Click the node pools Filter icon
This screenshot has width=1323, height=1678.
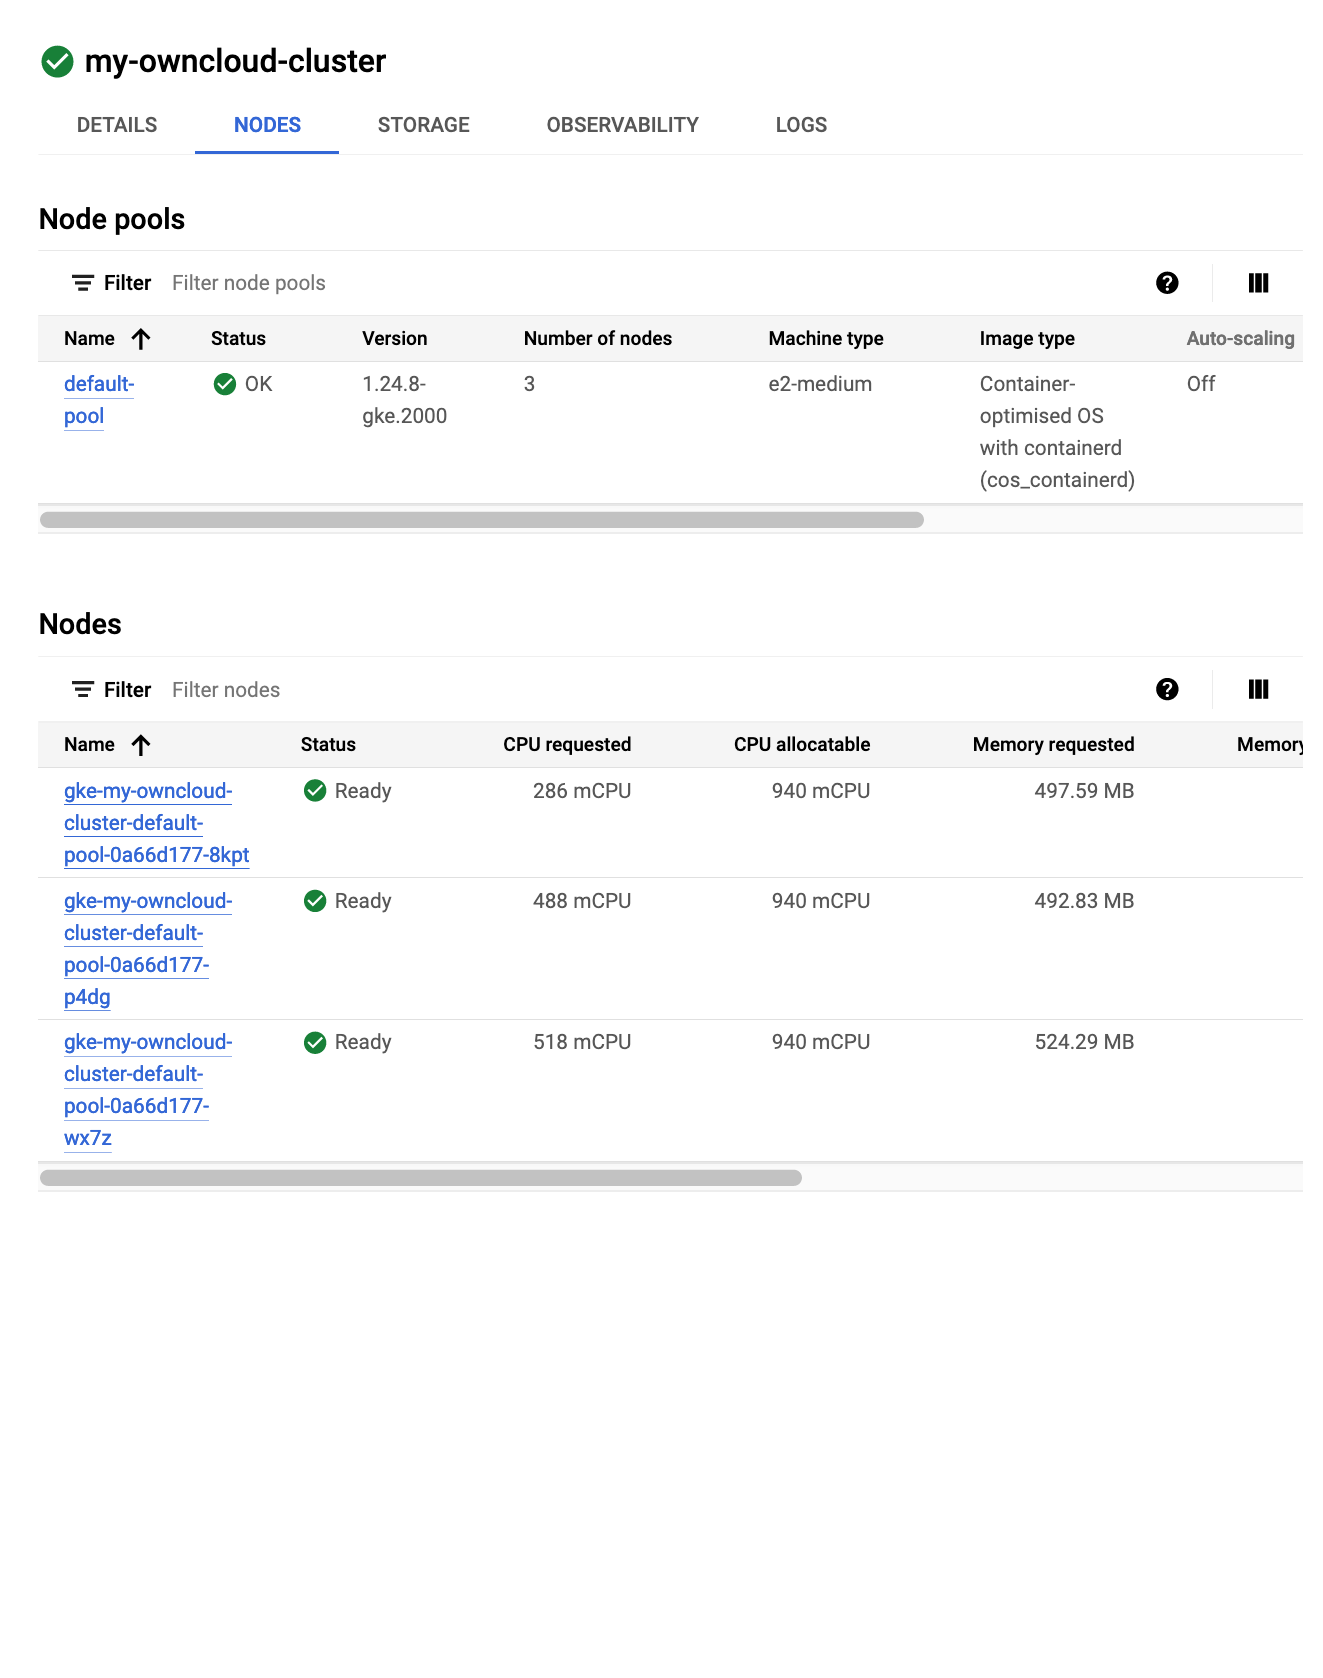point(83,283)
